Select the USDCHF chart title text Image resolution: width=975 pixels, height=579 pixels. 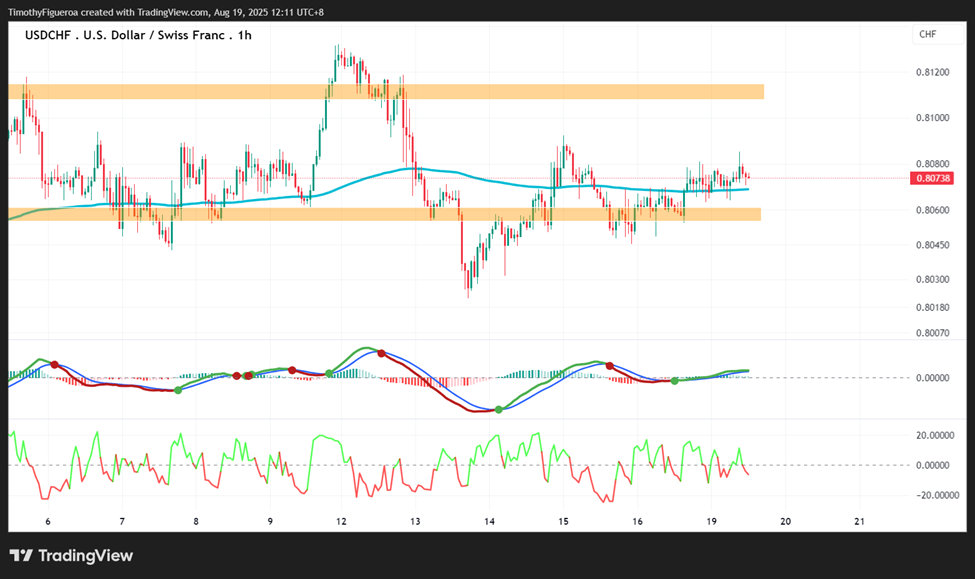click(138, 35)
